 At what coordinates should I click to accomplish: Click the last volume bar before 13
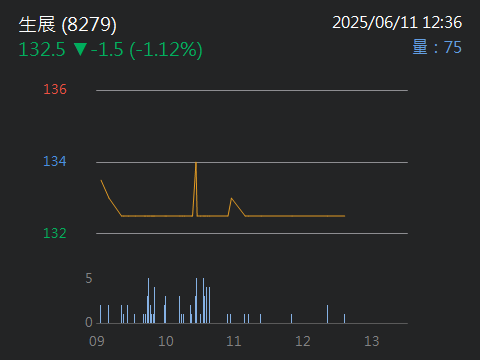click(x=344, y=319)
